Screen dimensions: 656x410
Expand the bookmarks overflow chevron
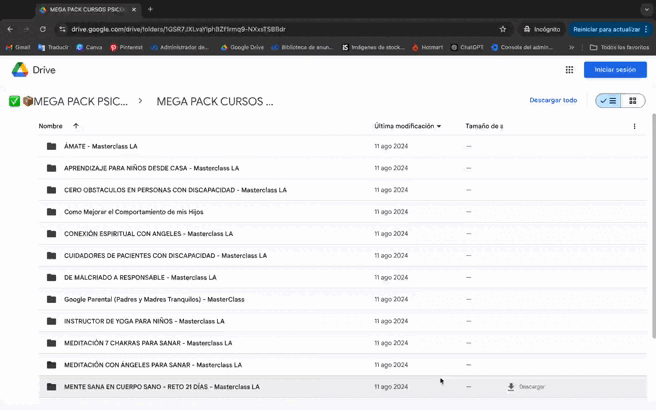tap(572, 47)
